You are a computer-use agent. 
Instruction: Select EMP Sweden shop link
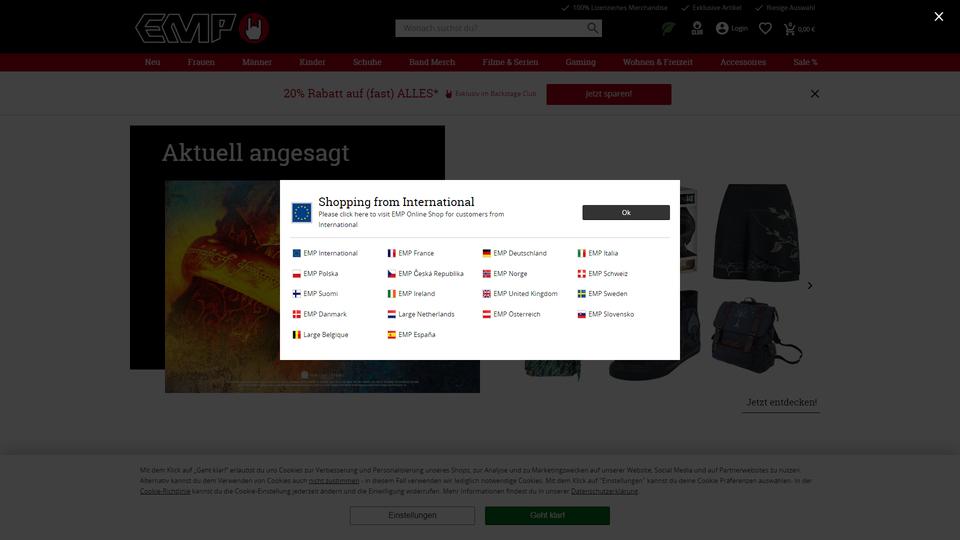[x=602, y=294]
